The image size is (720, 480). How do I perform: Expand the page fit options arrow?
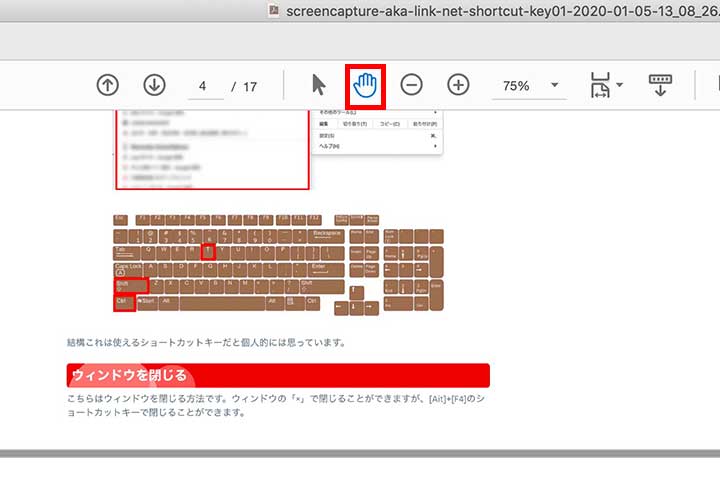(x=619, y=85)
